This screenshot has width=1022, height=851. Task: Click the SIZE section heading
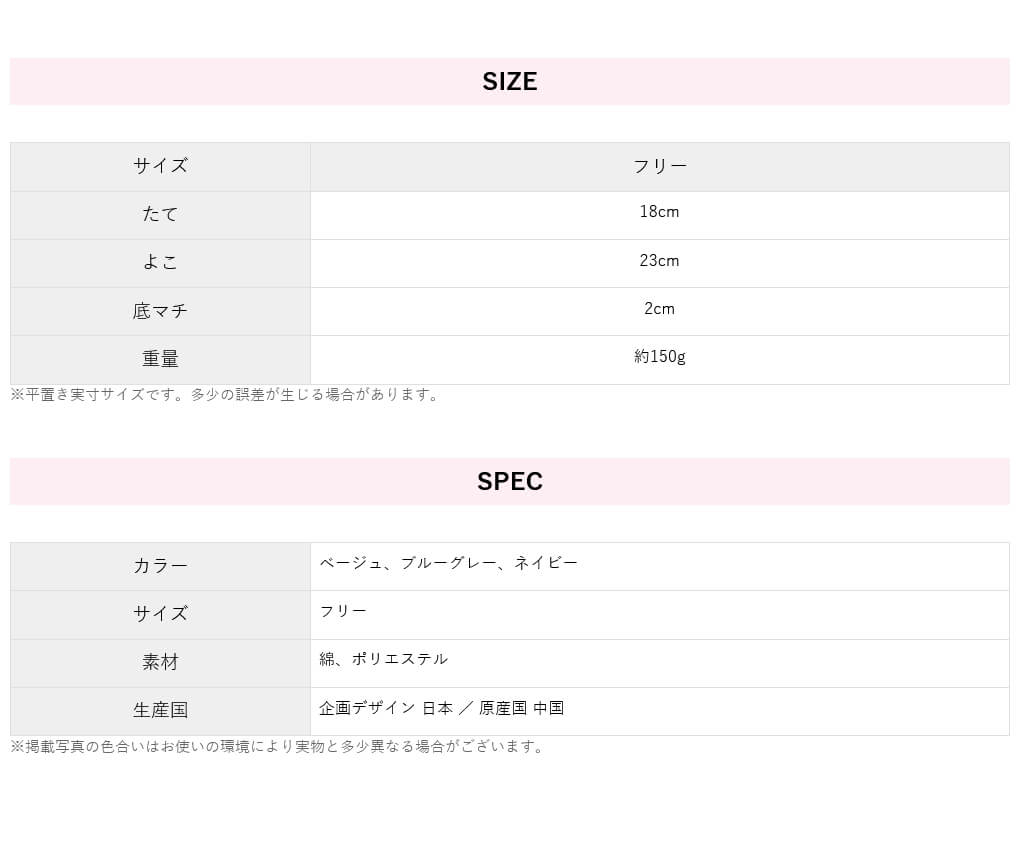click(510, 82)
